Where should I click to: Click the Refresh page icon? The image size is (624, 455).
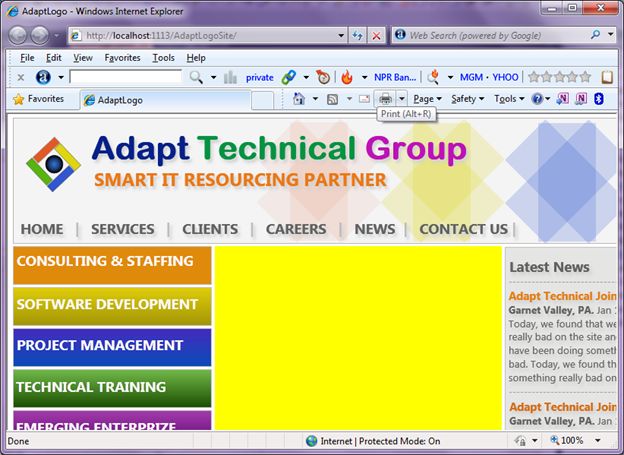(357, 36)
